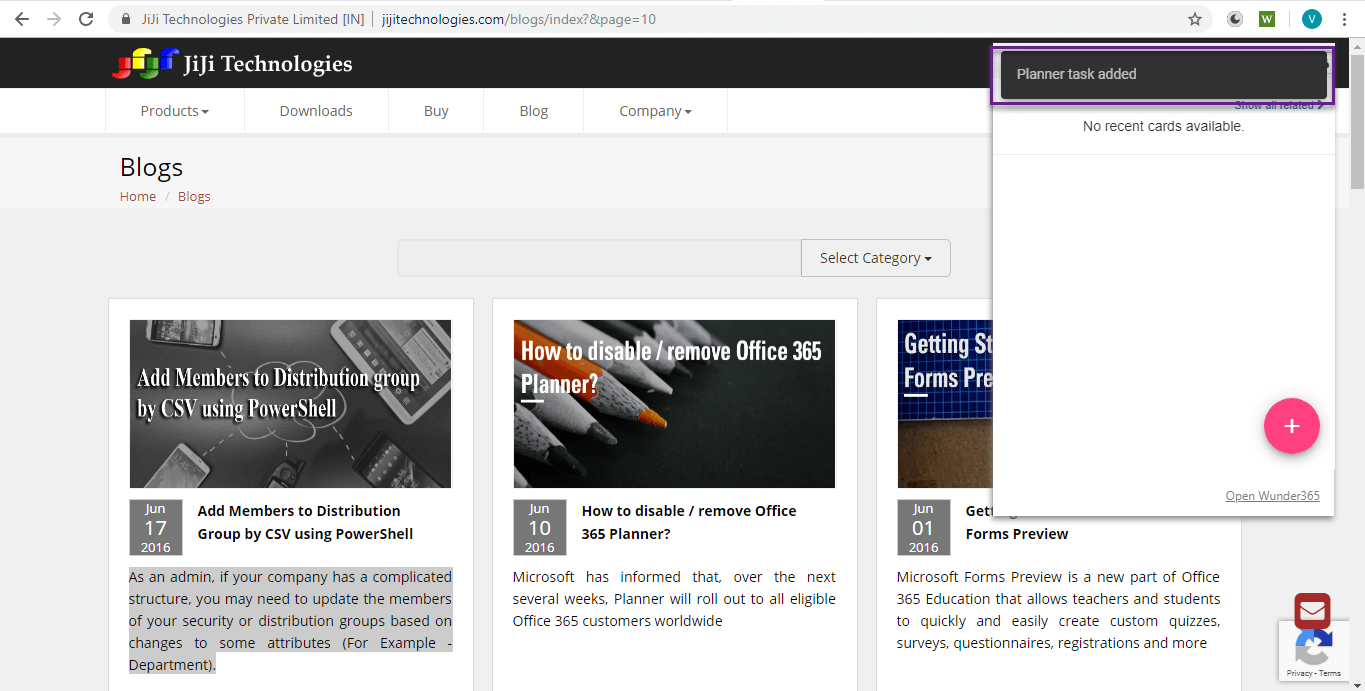Open the Chrome three-dot menu
The height and width of the screenshot is (691, 1365).
point(1345,19)
